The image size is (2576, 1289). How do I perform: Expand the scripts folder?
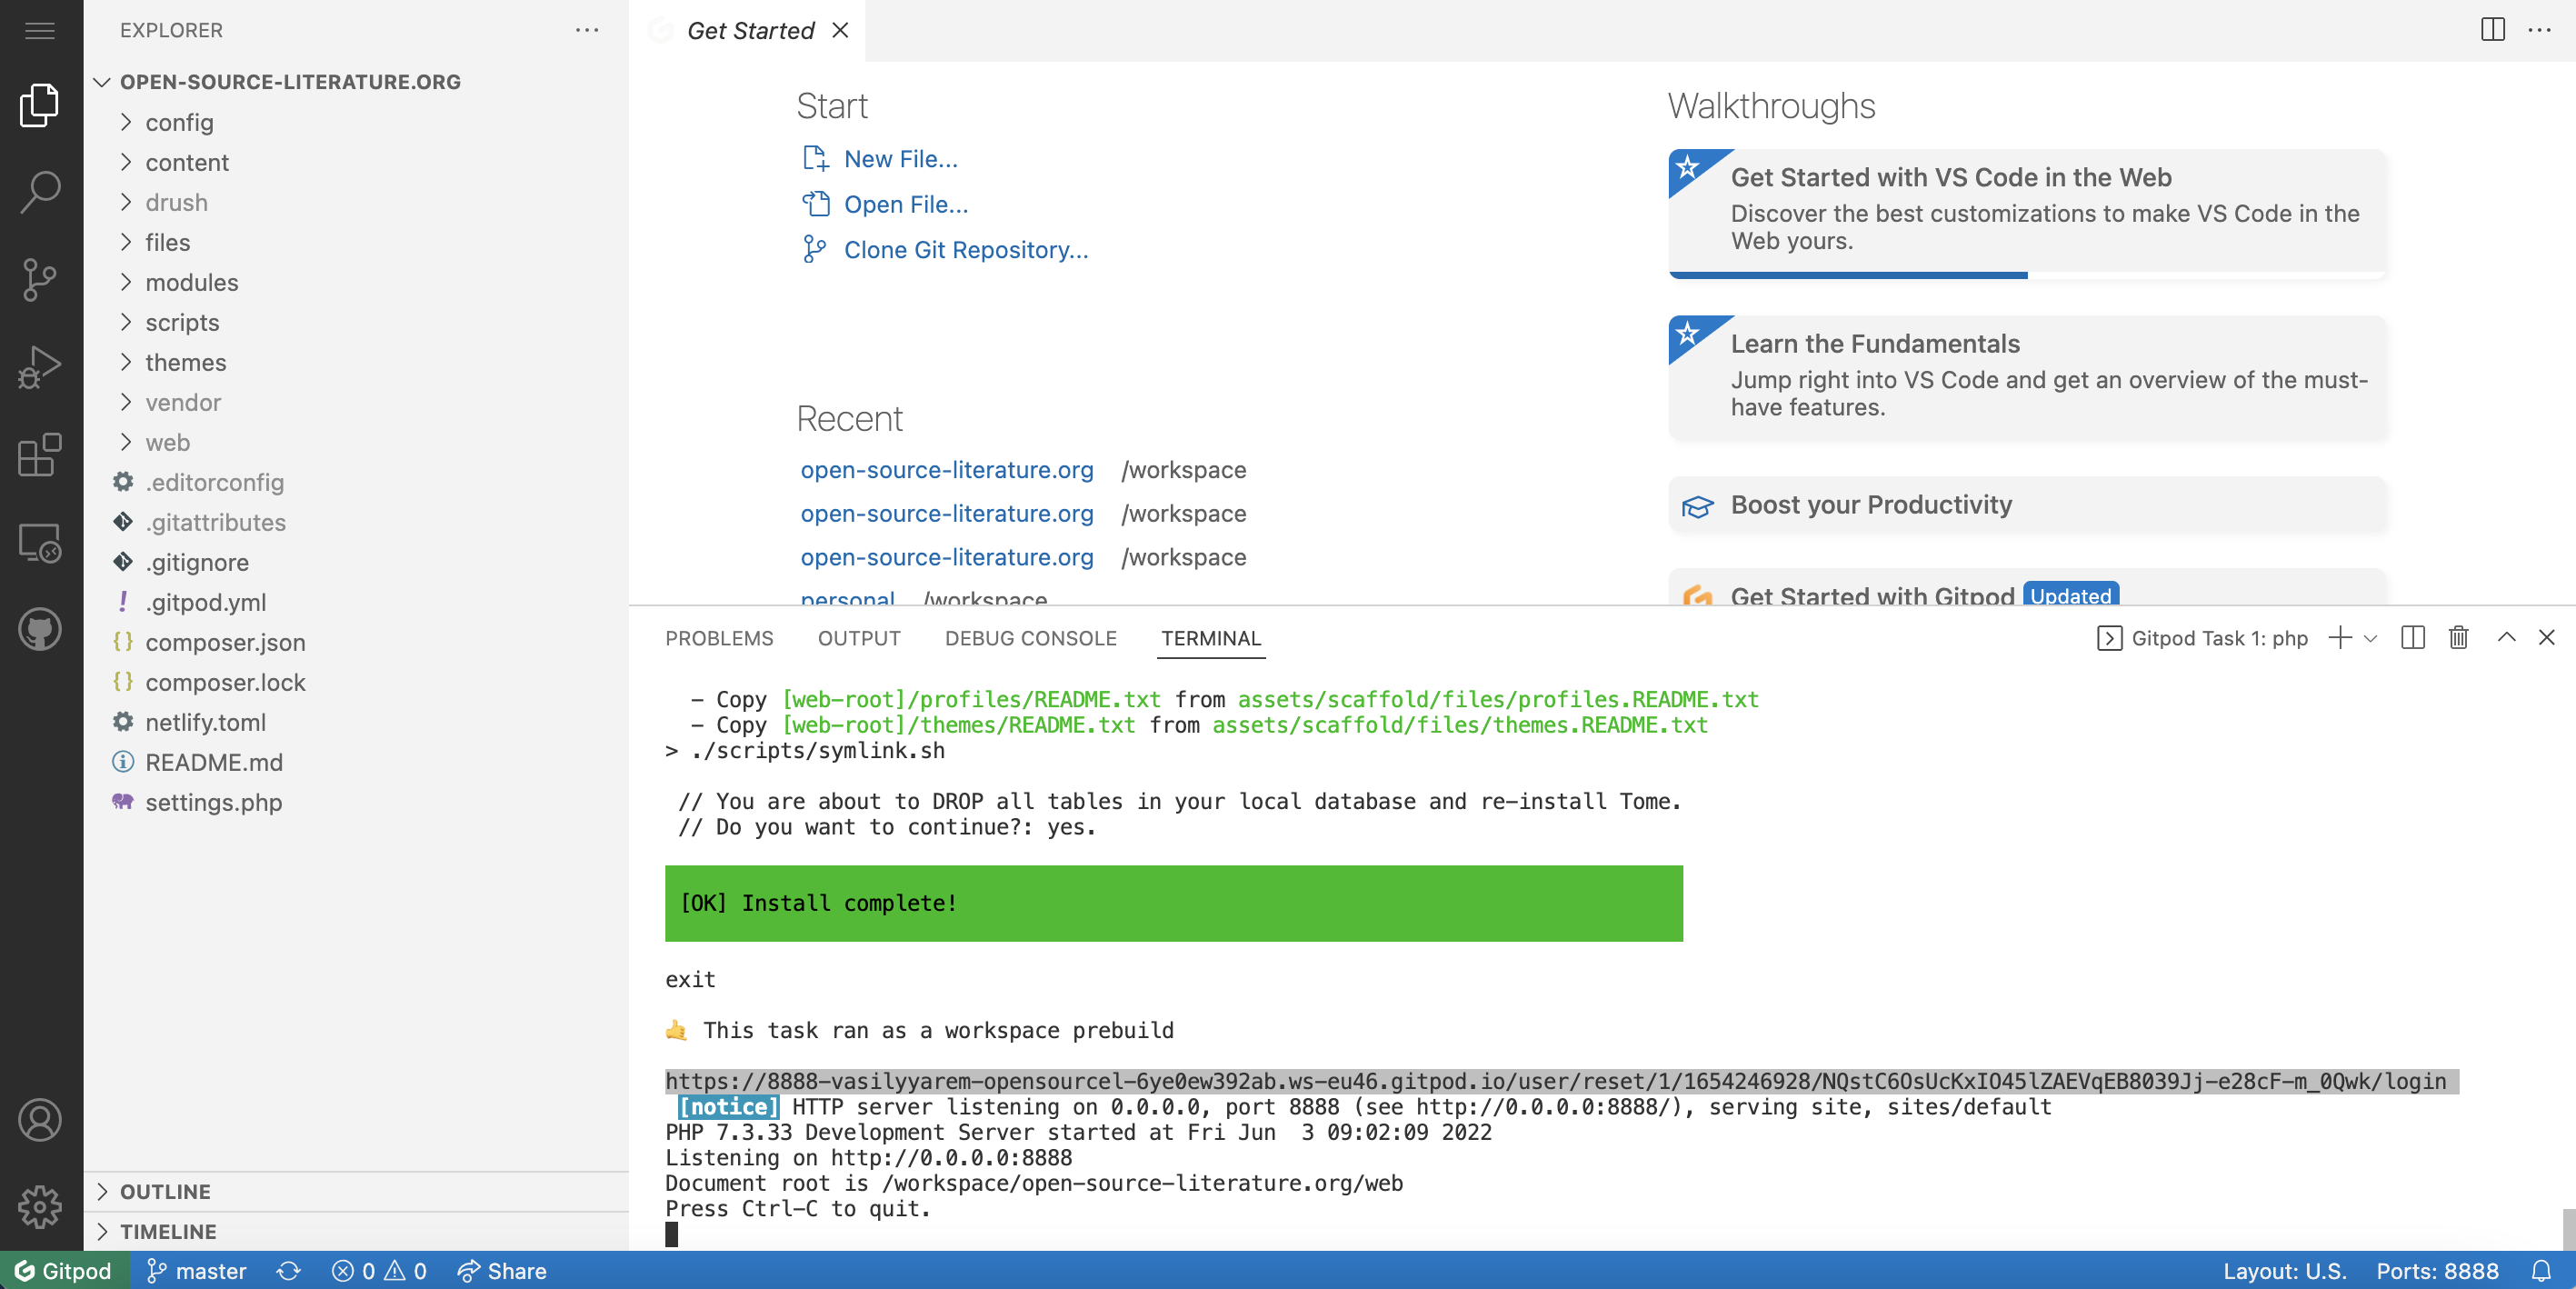[356, 322]
